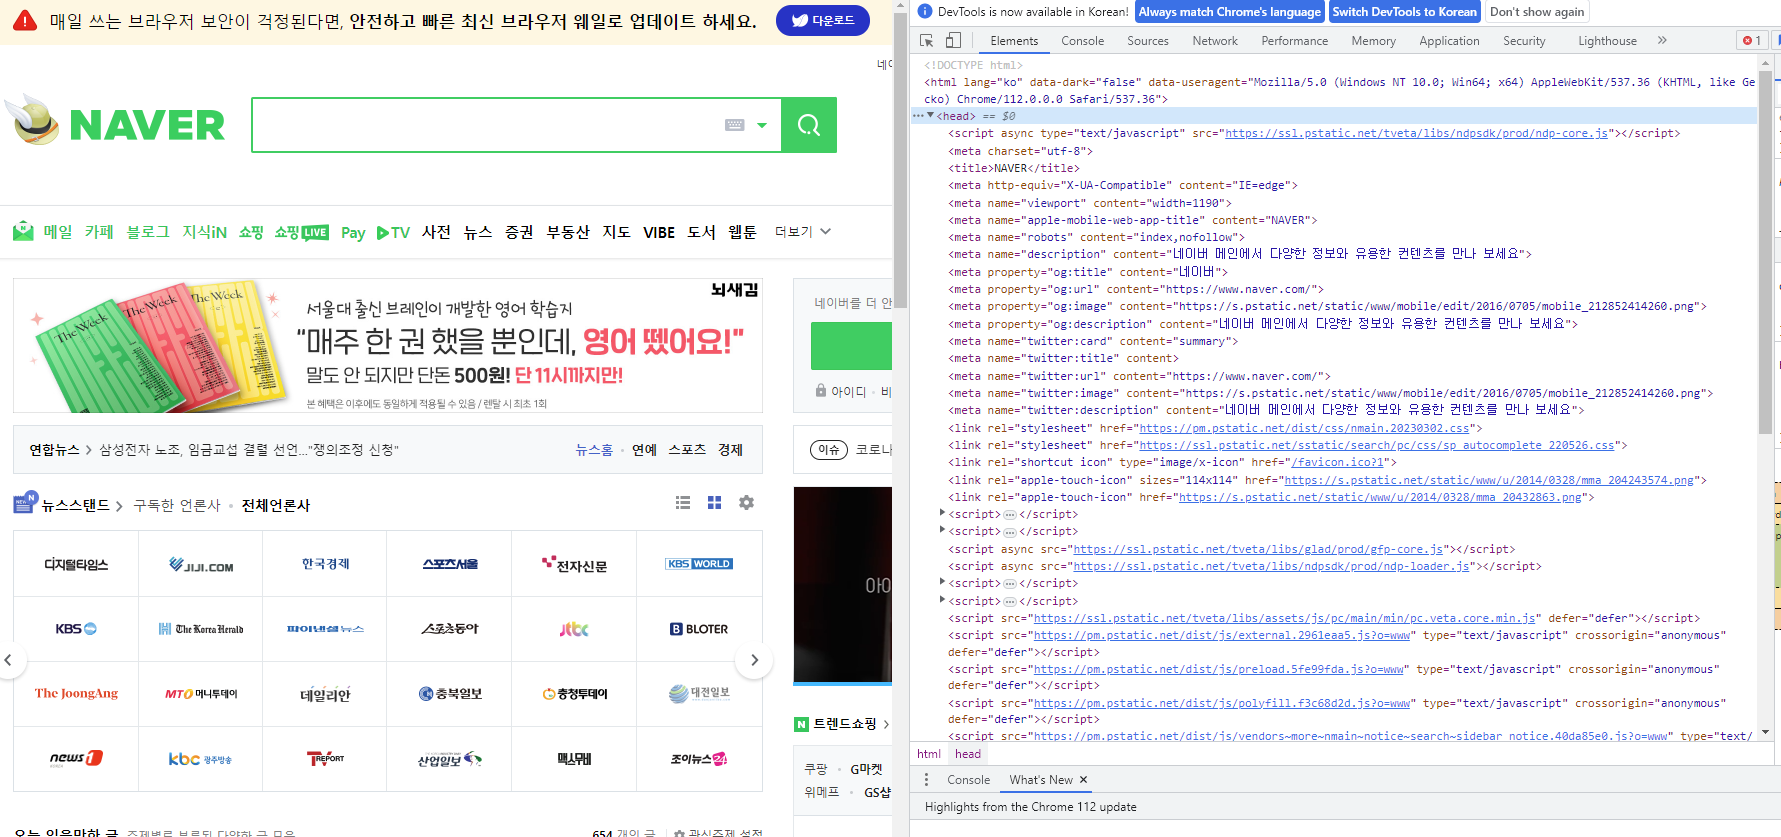Viewport: 1781px width, 837px height.
Task: Switch to DevTools Application tab
Action: 1449,41
